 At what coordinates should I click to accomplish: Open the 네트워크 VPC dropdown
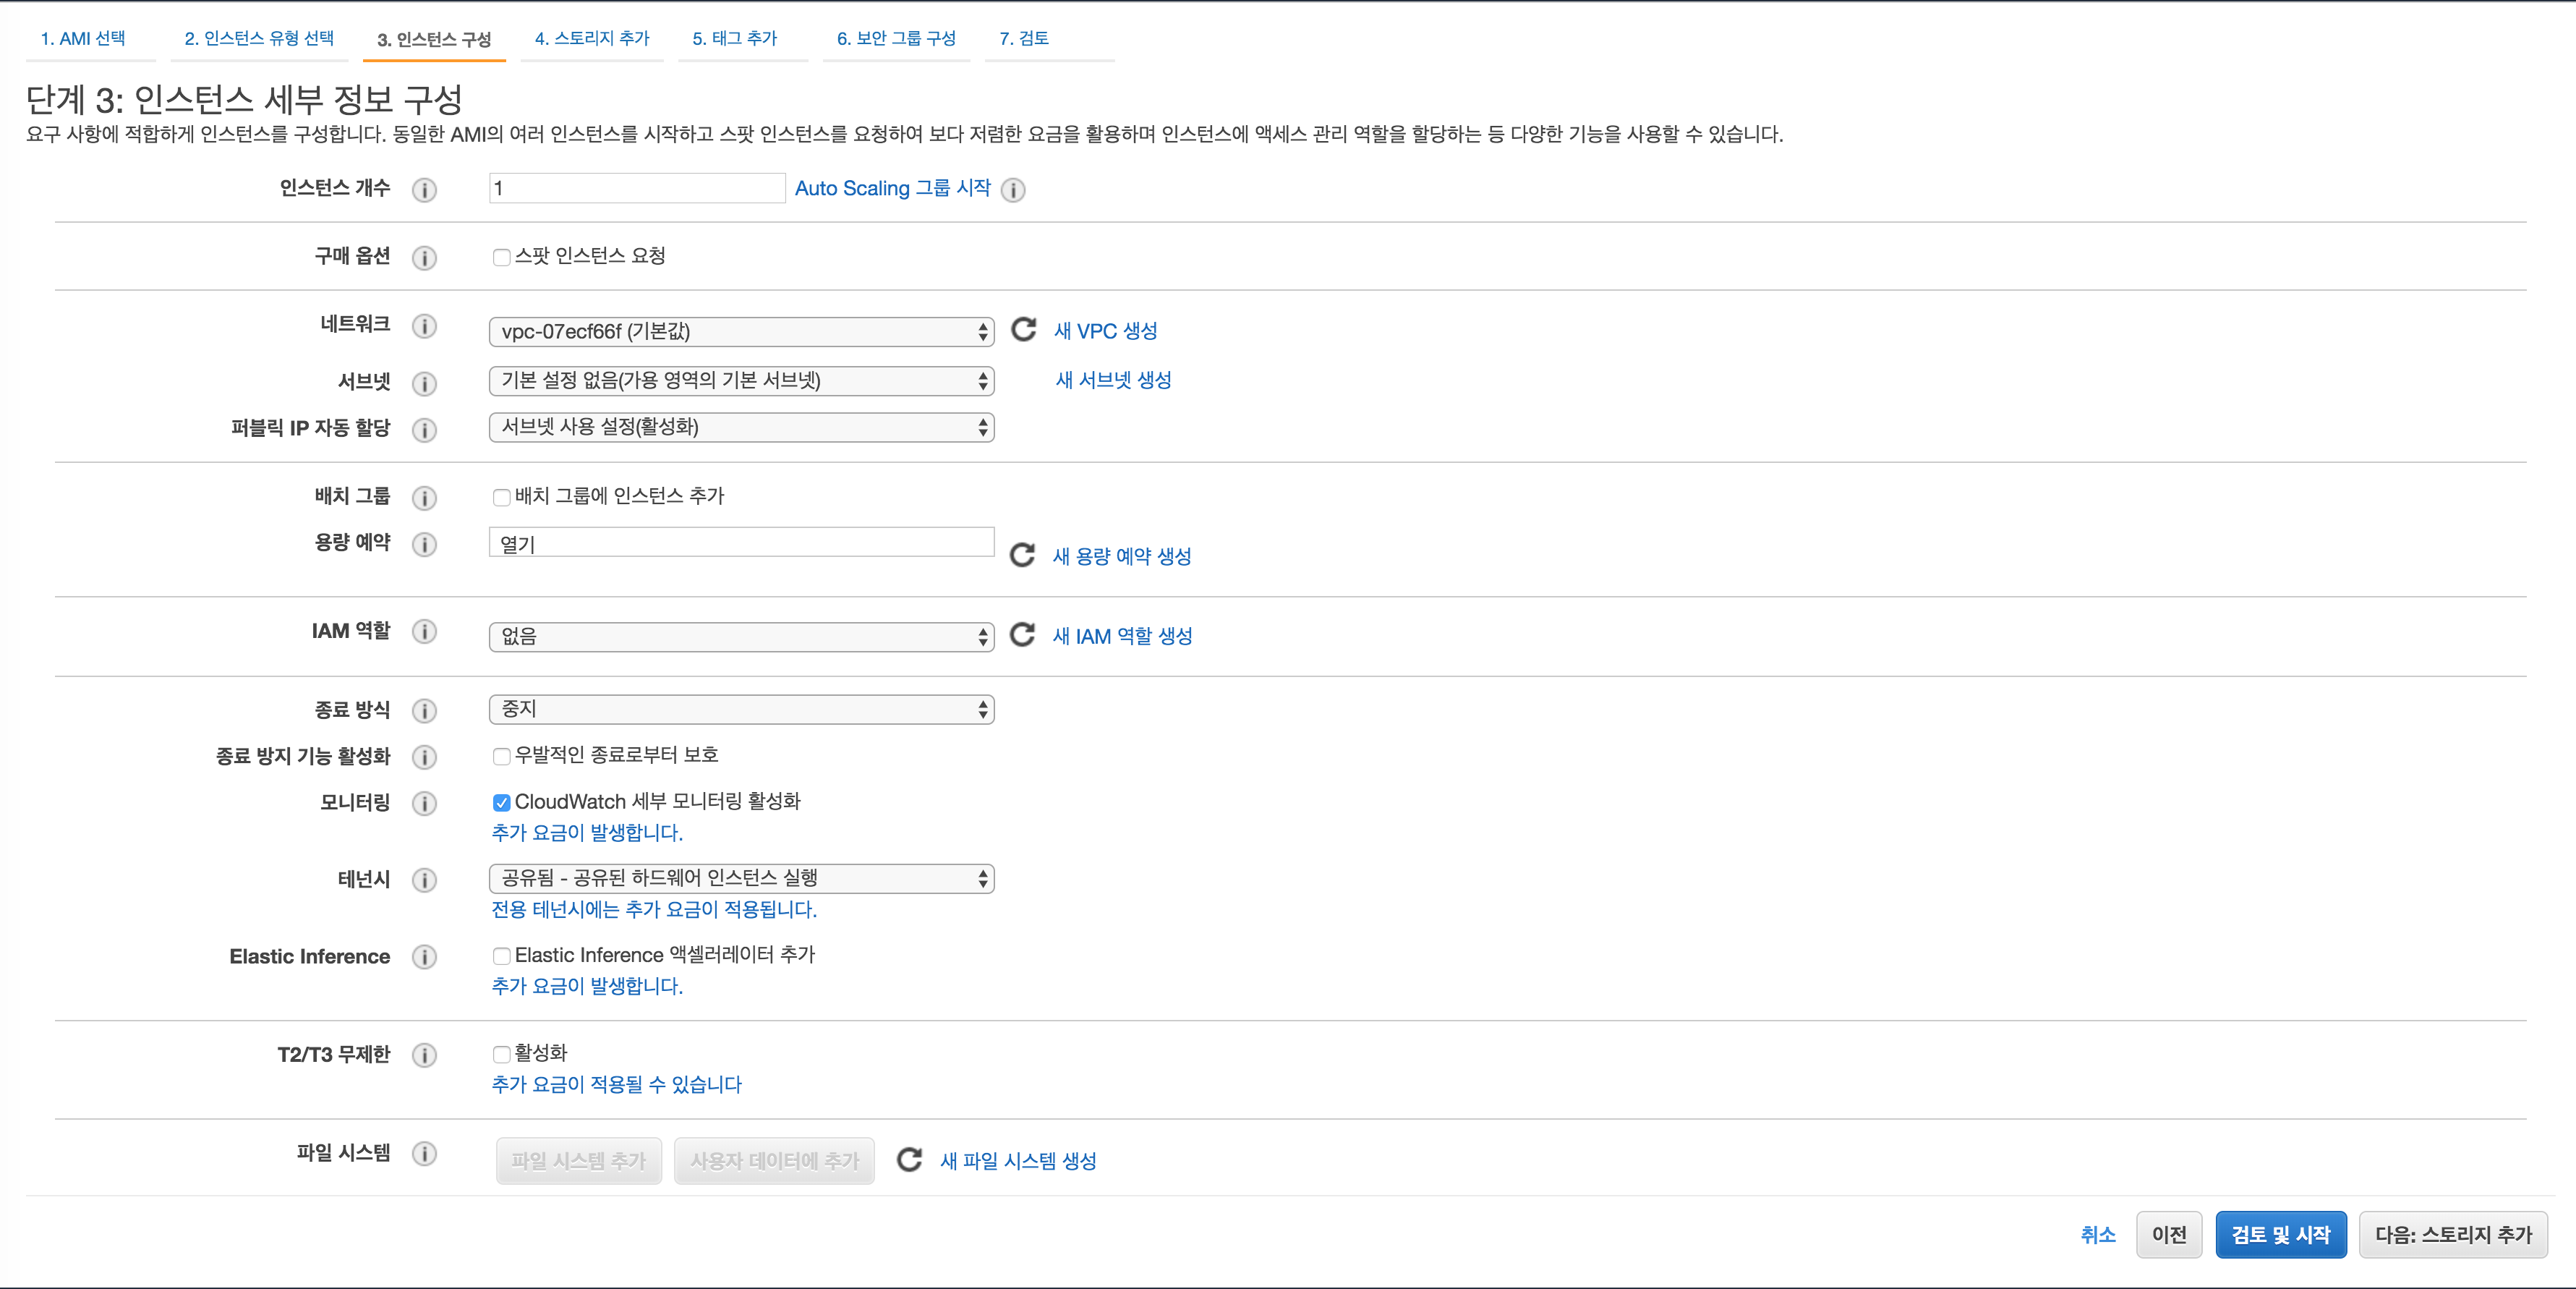click(x=741, y=332)
